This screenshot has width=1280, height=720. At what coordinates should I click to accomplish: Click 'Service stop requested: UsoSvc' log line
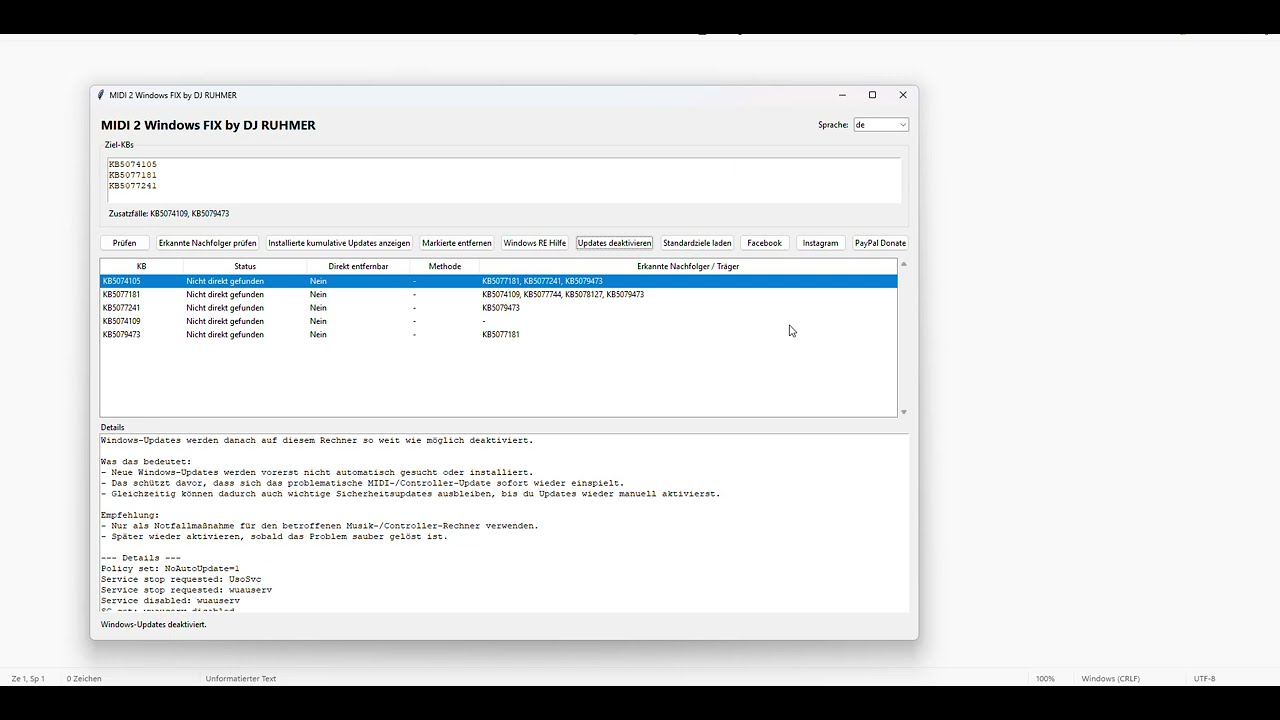181,579
